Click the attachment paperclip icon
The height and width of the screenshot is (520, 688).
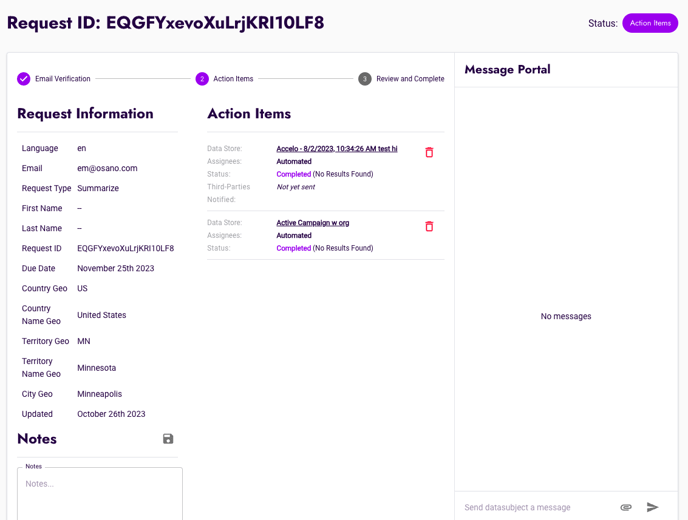[626, 507]
